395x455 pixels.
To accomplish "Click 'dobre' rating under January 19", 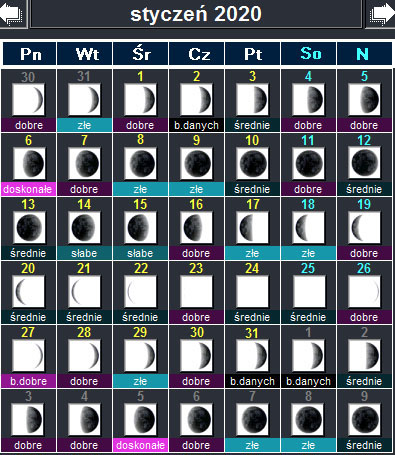I will tap(364, 253).
